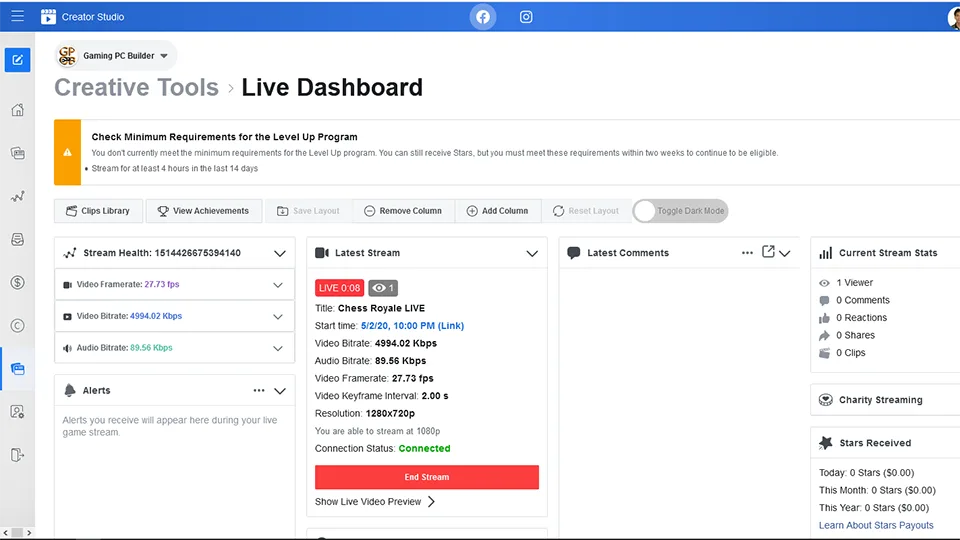Go to Creative Tools breadcrumb
Screen dimensions: 960x540
137,88
